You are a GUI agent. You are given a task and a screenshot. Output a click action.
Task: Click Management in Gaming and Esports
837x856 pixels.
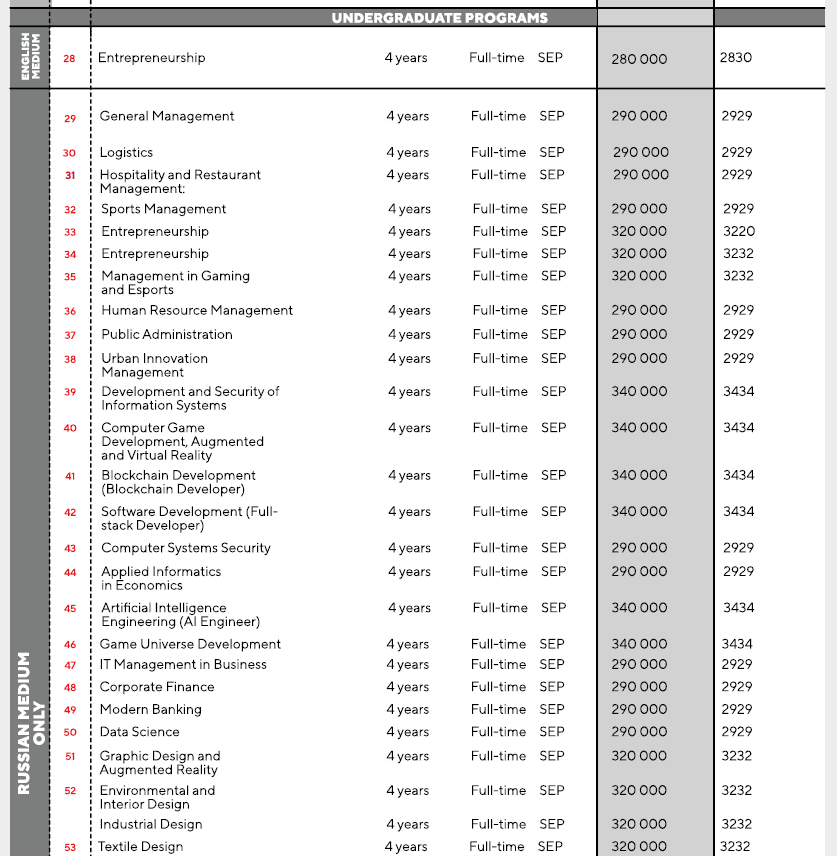(x=175, y=283)
